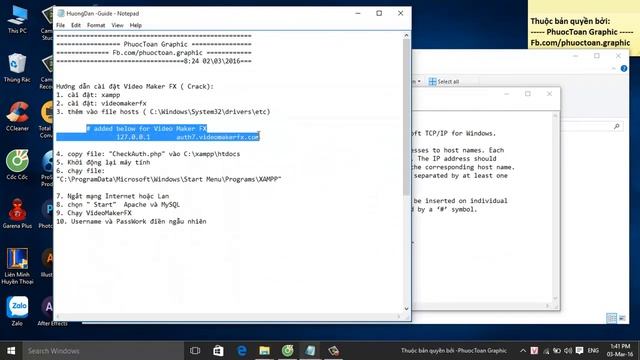Click the line "9. Chạy VideoMakerFX"
The width and height of the screenshot is (640, 360).
click(x=94, y=213)
